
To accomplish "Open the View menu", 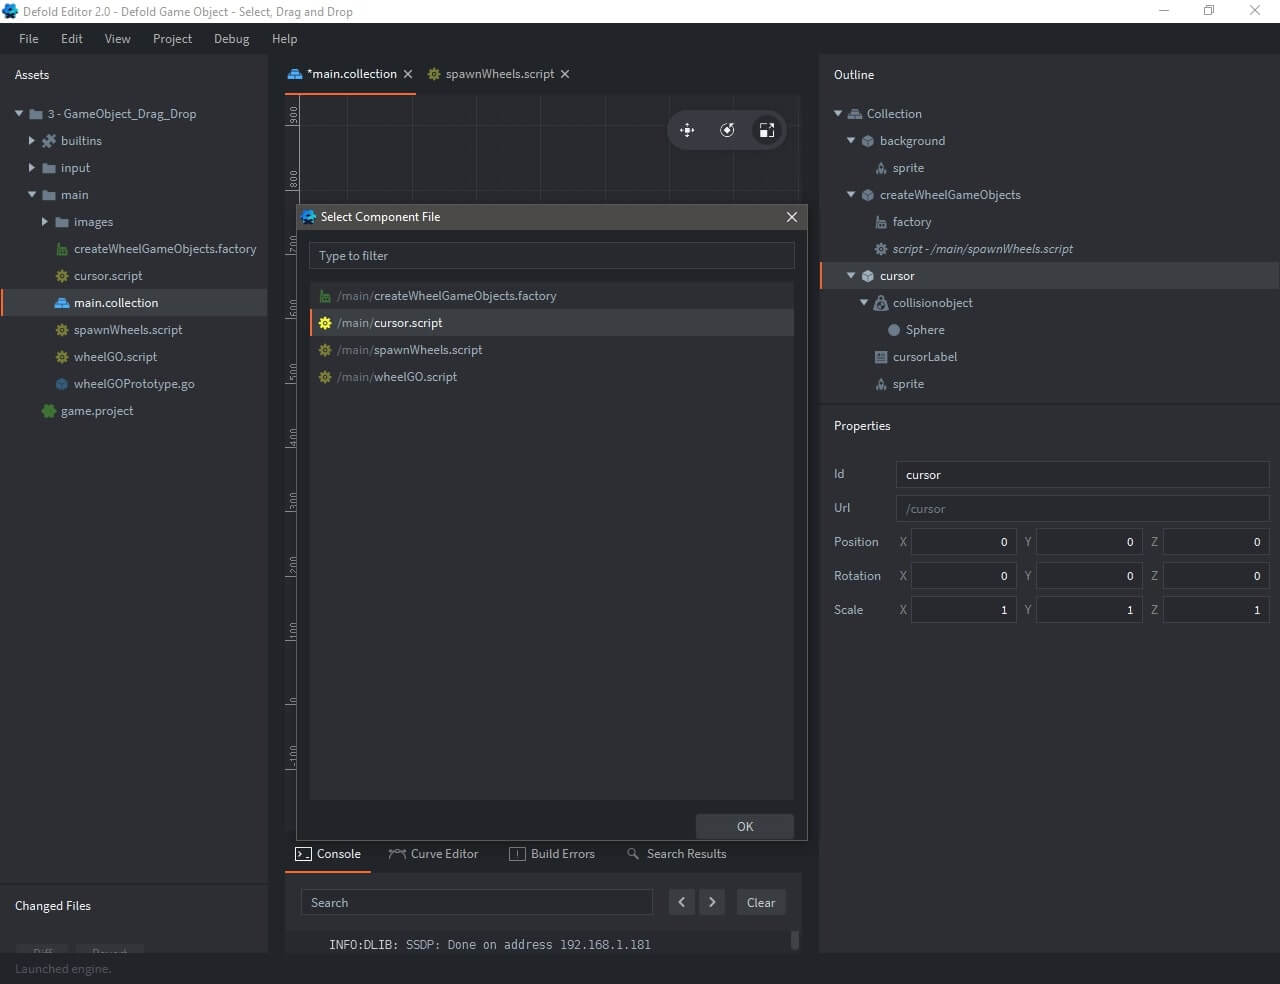I will pos(118,39).
